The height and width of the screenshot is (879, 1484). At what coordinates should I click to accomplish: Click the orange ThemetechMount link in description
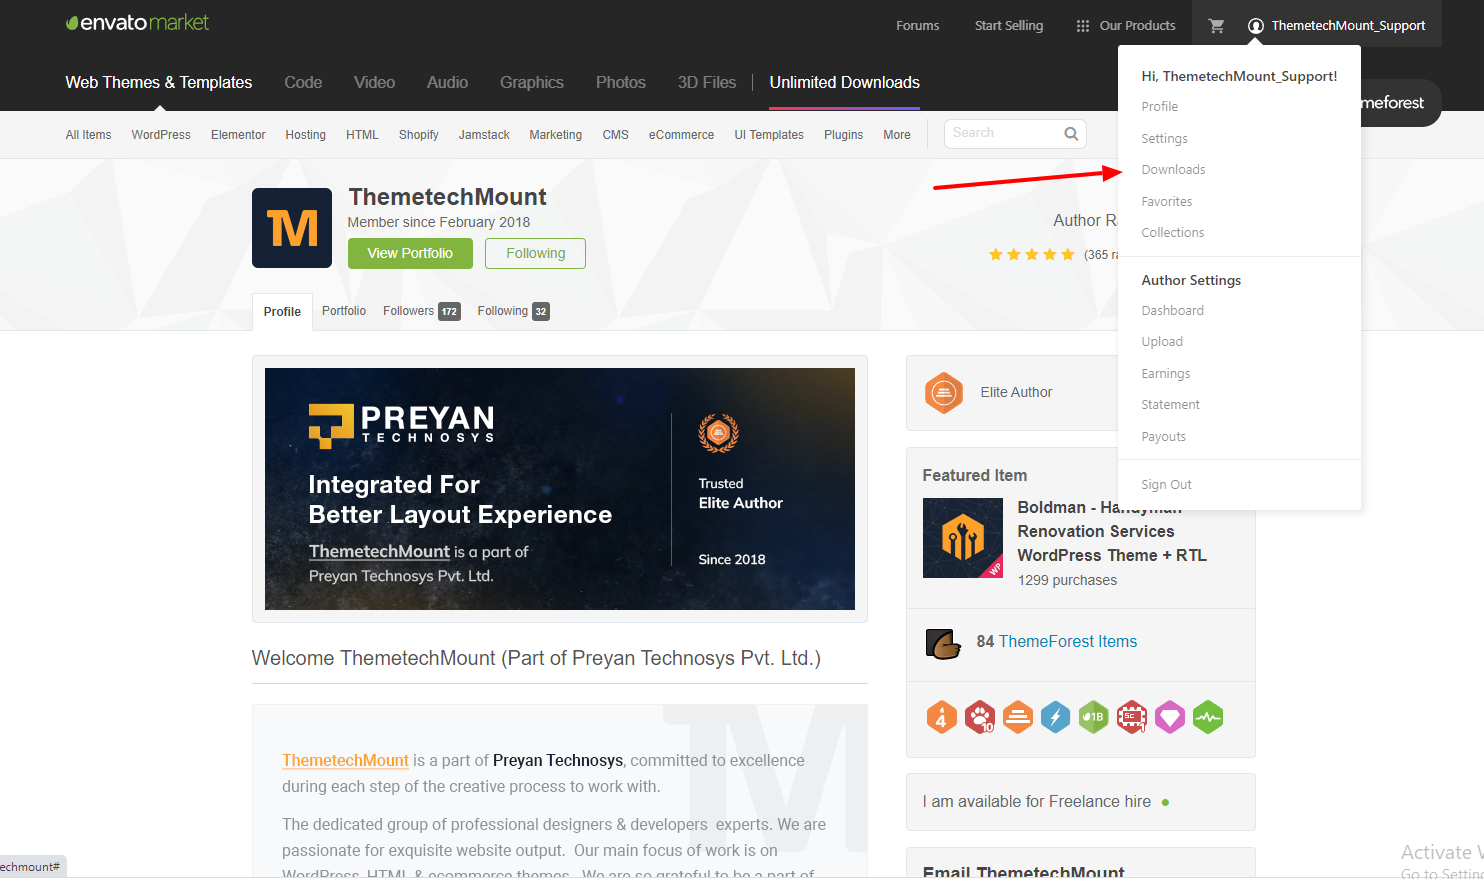click(345, 761)
